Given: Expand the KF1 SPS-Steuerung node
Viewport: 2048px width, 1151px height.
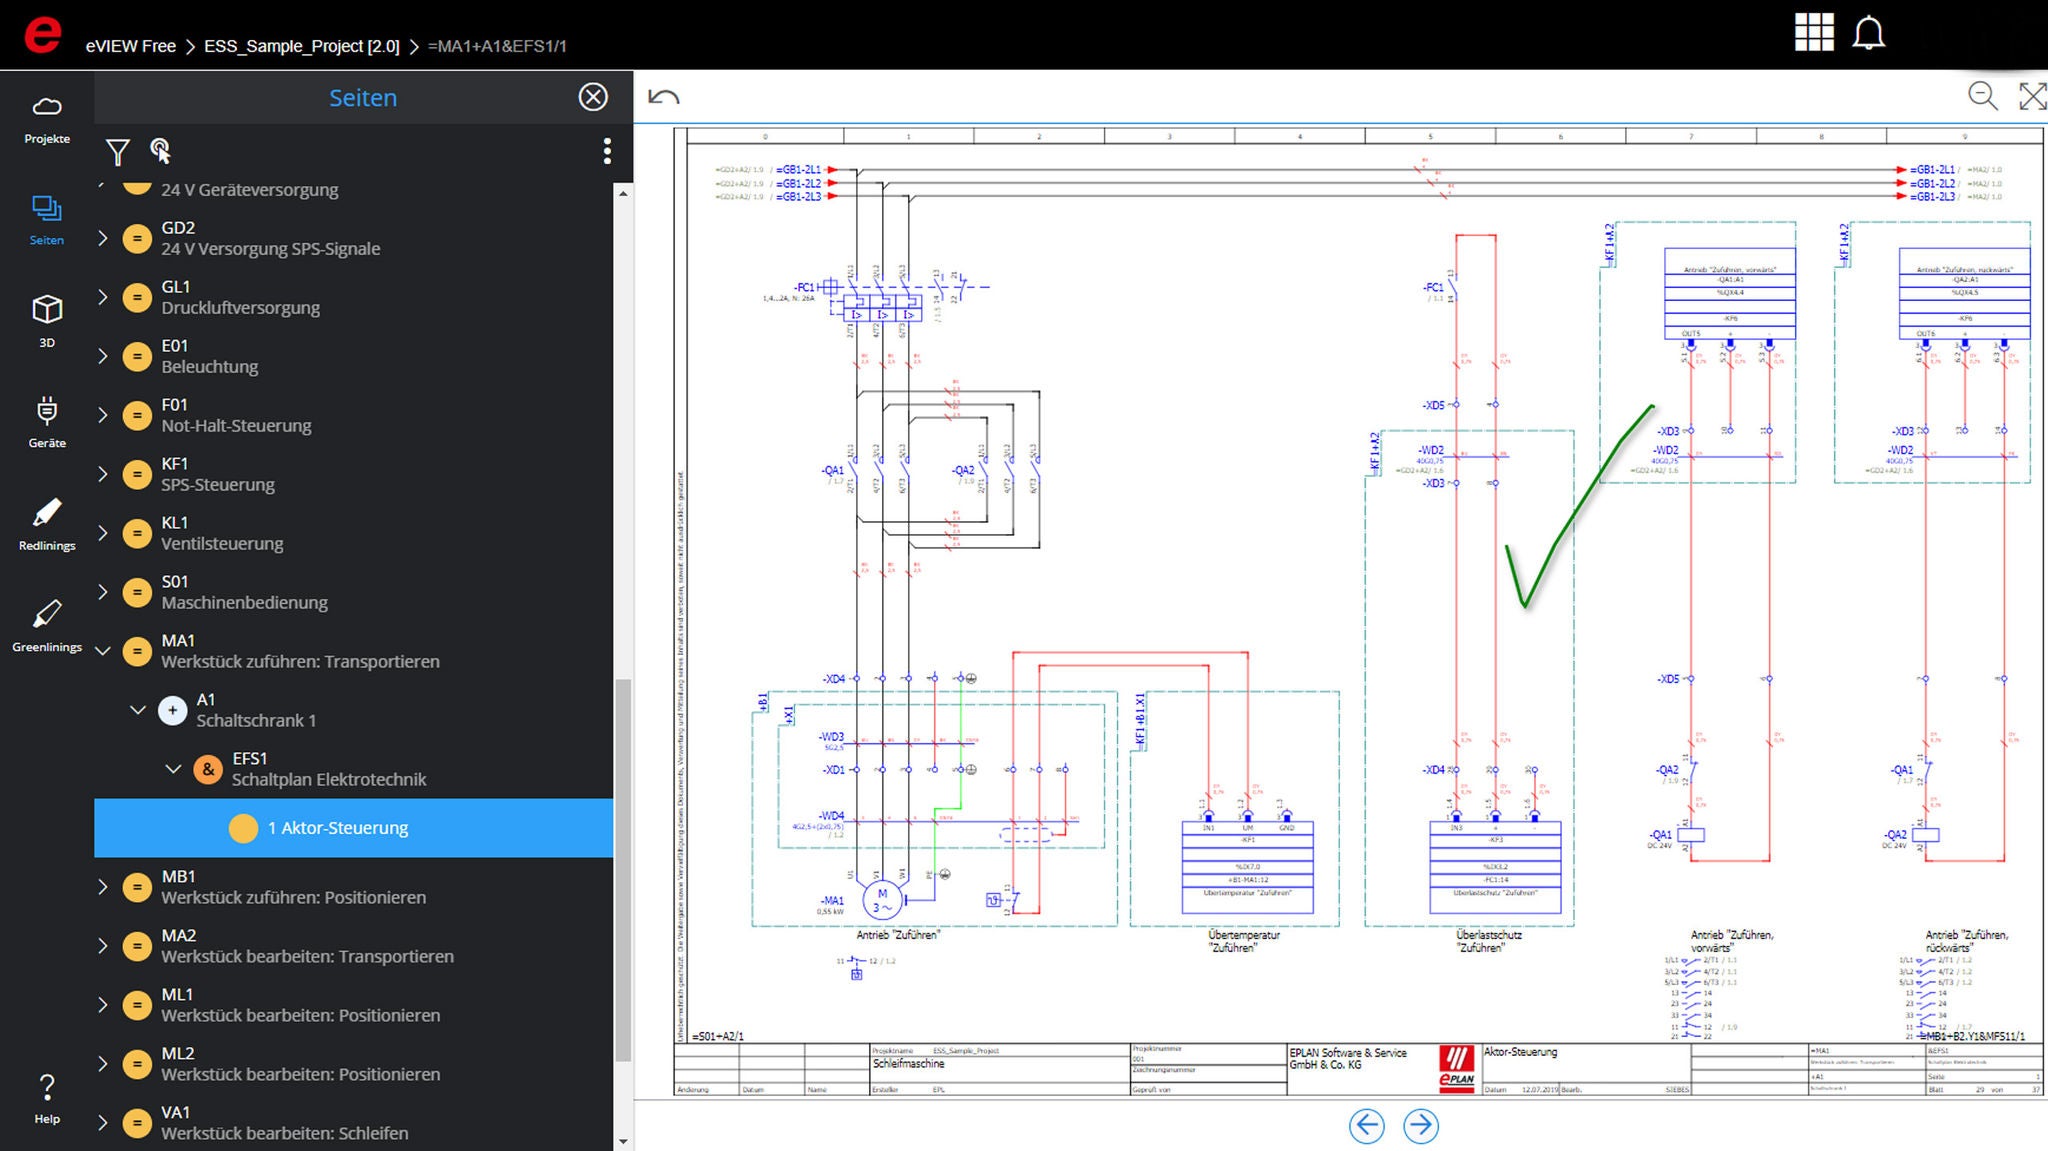Looking at the screenshot, I should coord(102,474).
